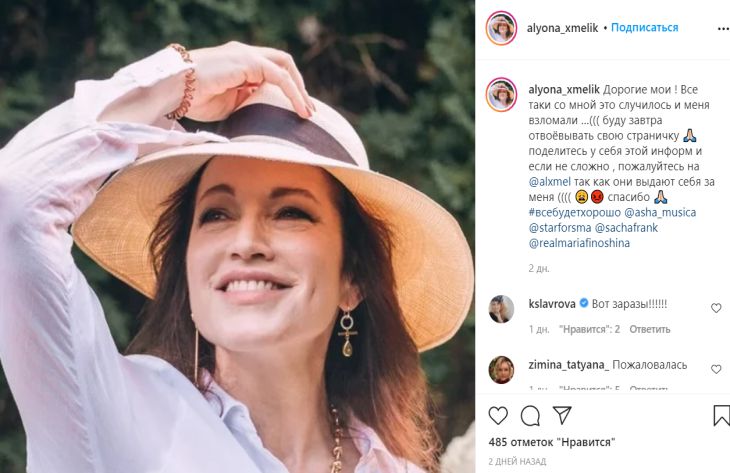Click the Подписаться follow button
The width and height of the screenshot is (730, 473).
tap(645, 27)
